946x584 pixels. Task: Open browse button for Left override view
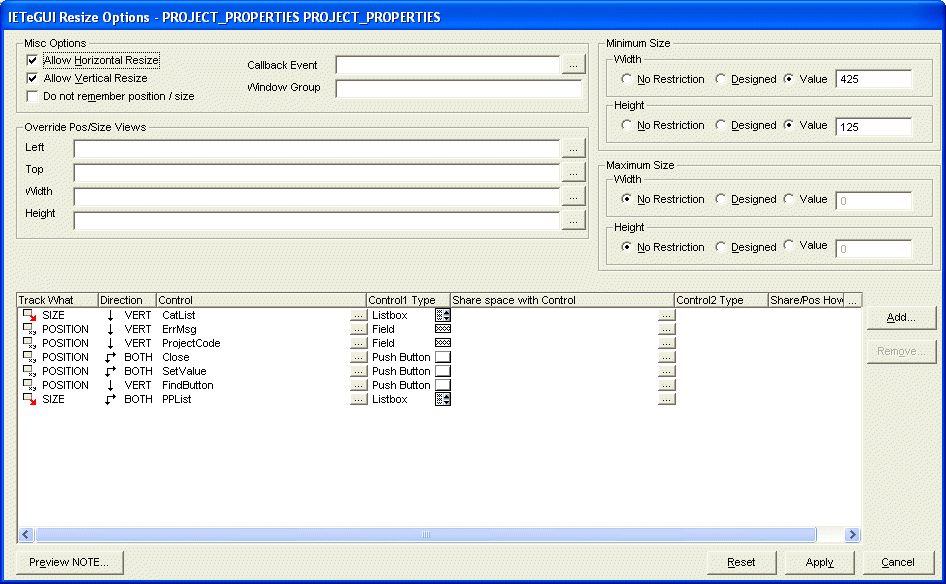point(573,148)
